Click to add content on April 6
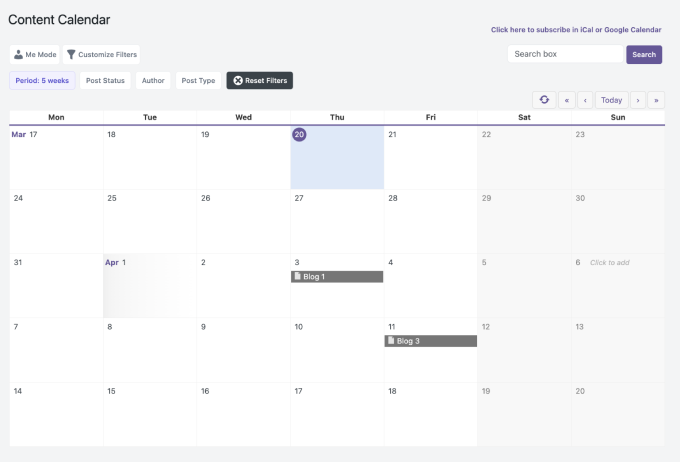The image size is (680, 462). 610,263
